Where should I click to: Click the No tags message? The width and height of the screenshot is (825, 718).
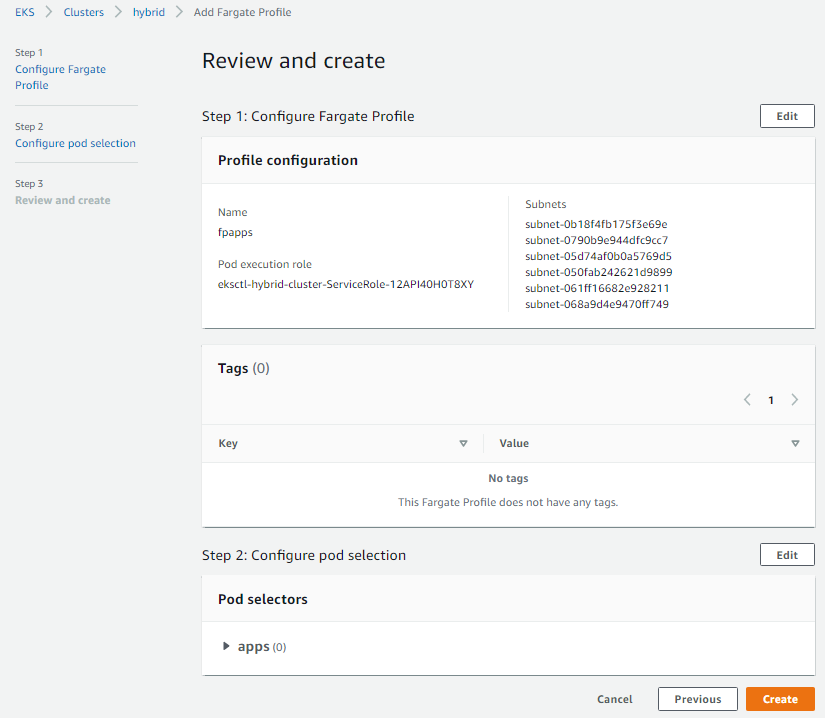coord(508,478)
